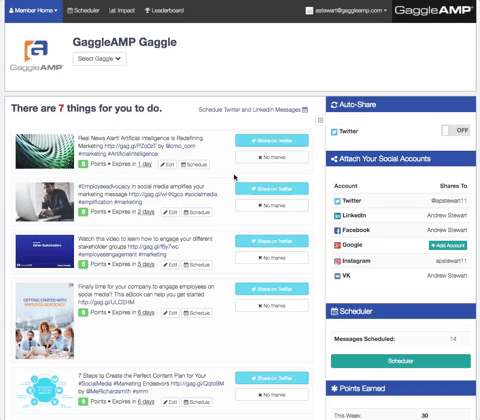
Task: Share the eBook post on Twitter
Action: (272, 289)
